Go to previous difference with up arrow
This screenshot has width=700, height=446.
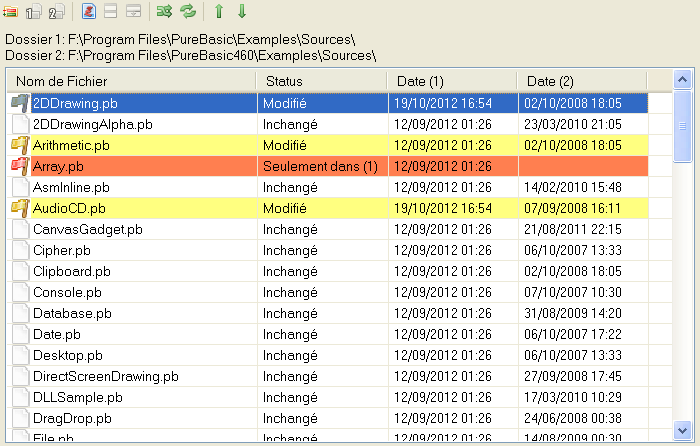(x=219, y=12)
